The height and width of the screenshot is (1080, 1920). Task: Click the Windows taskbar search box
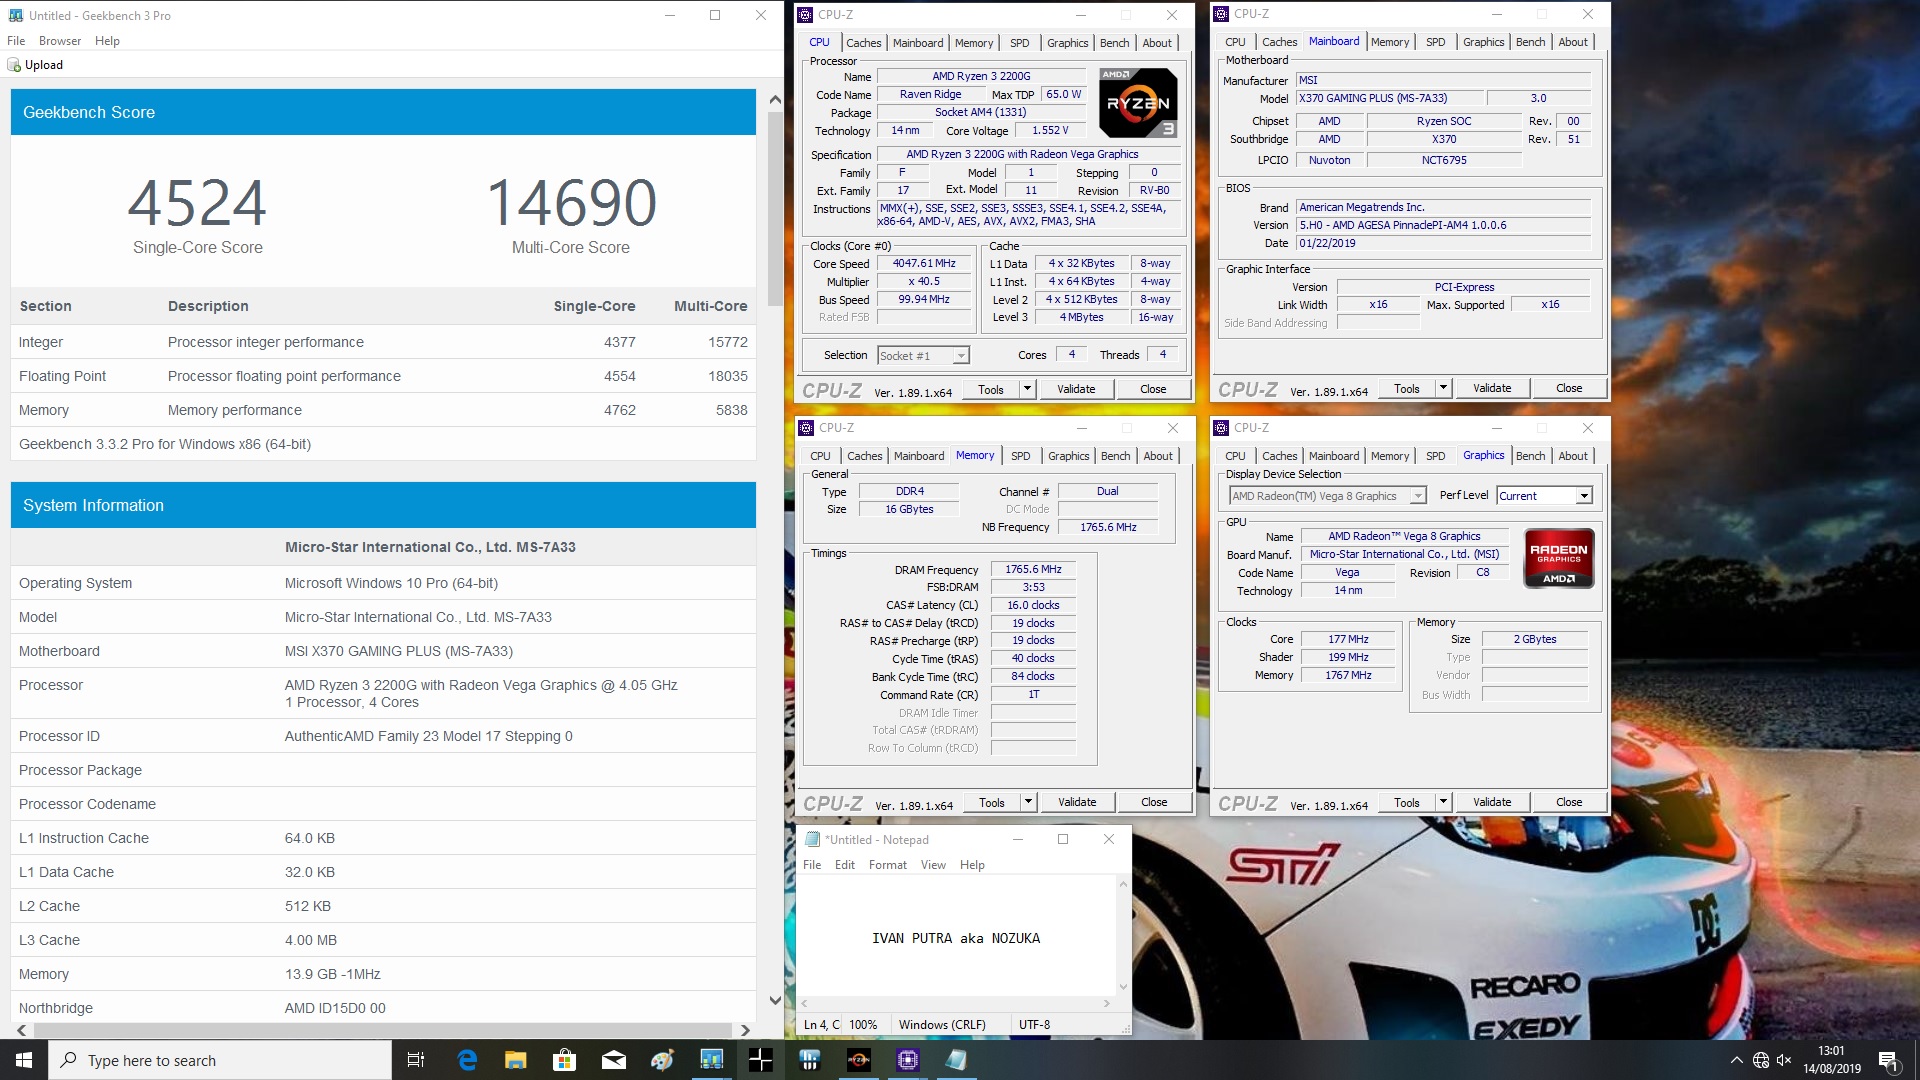click(x=220, y=1060)
